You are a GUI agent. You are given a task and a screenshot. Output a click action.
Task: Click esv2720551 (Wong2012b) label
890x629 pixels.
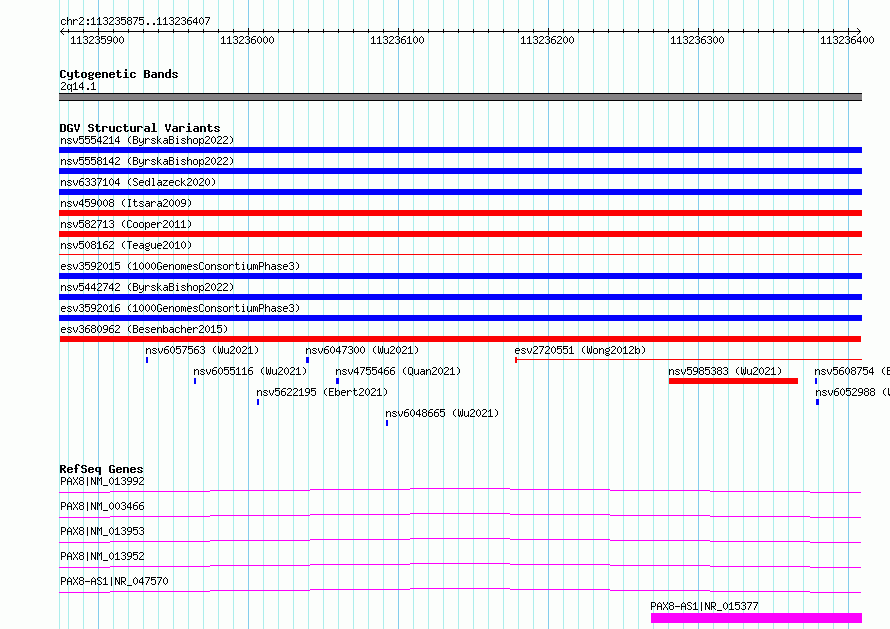click(580, 350)
